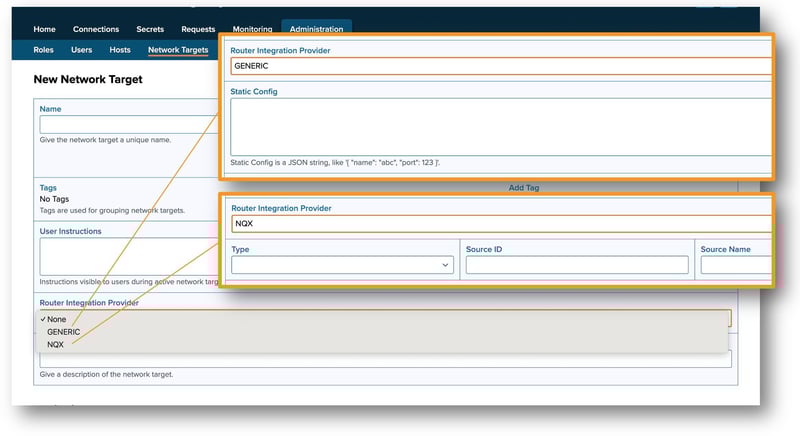Open the Home tab
Screen dimensions: 800x436
pos(44,29)
